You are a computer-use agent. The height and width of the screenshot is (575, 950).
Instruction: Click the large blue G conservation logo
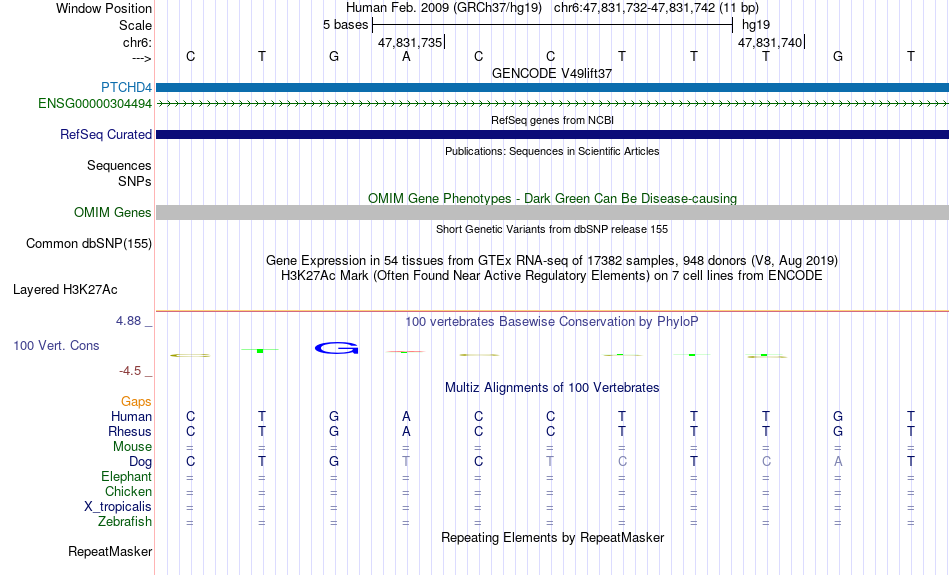[x=337, y=348]
